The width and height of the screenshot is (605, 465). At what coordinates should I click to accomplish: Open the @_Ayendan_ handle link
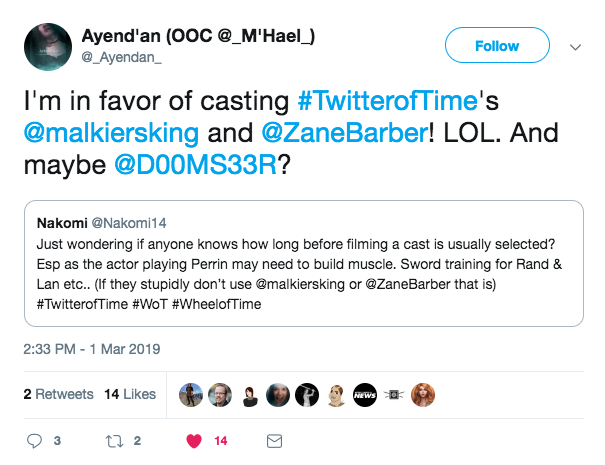(x=119, y=59)
